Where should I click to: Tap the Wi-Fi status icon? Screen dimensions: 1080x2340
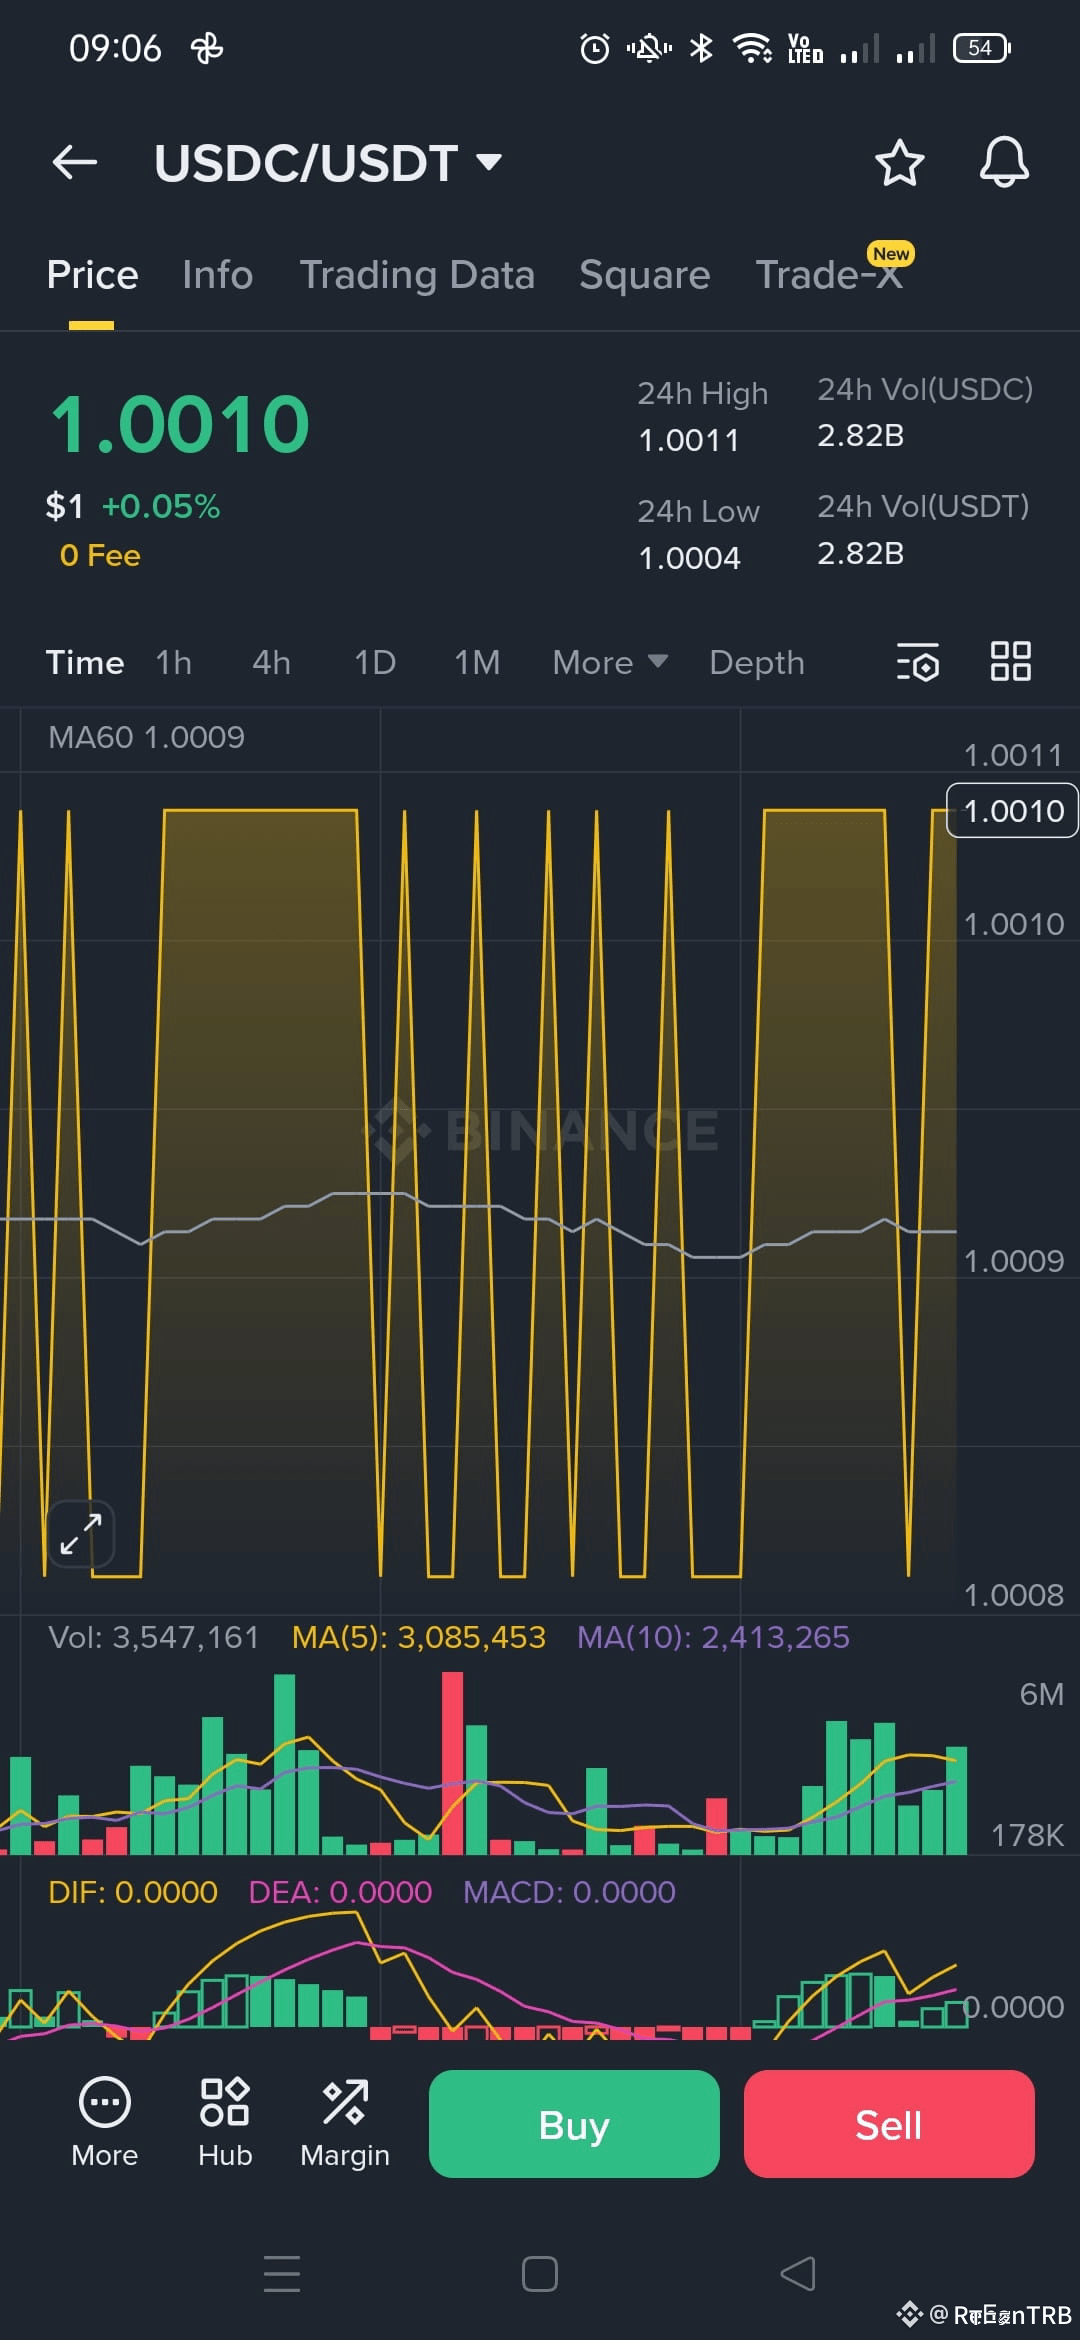point(752,48)
